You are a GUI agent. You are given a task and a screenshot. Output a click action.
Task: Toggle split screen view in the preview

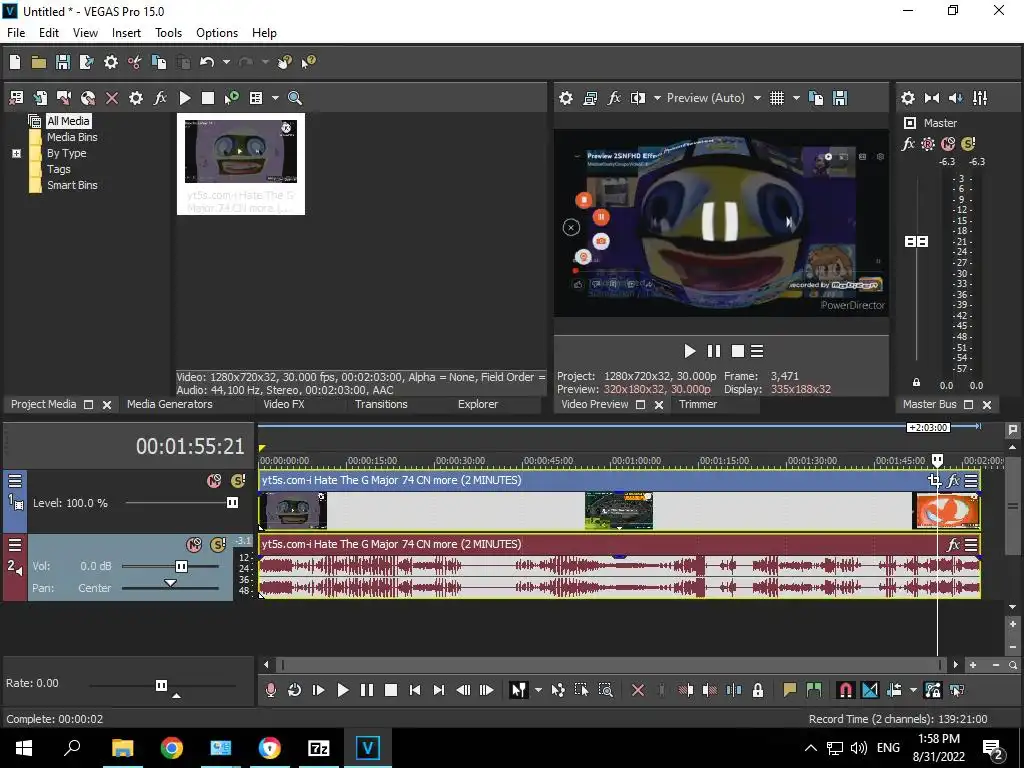click(638, 98)
